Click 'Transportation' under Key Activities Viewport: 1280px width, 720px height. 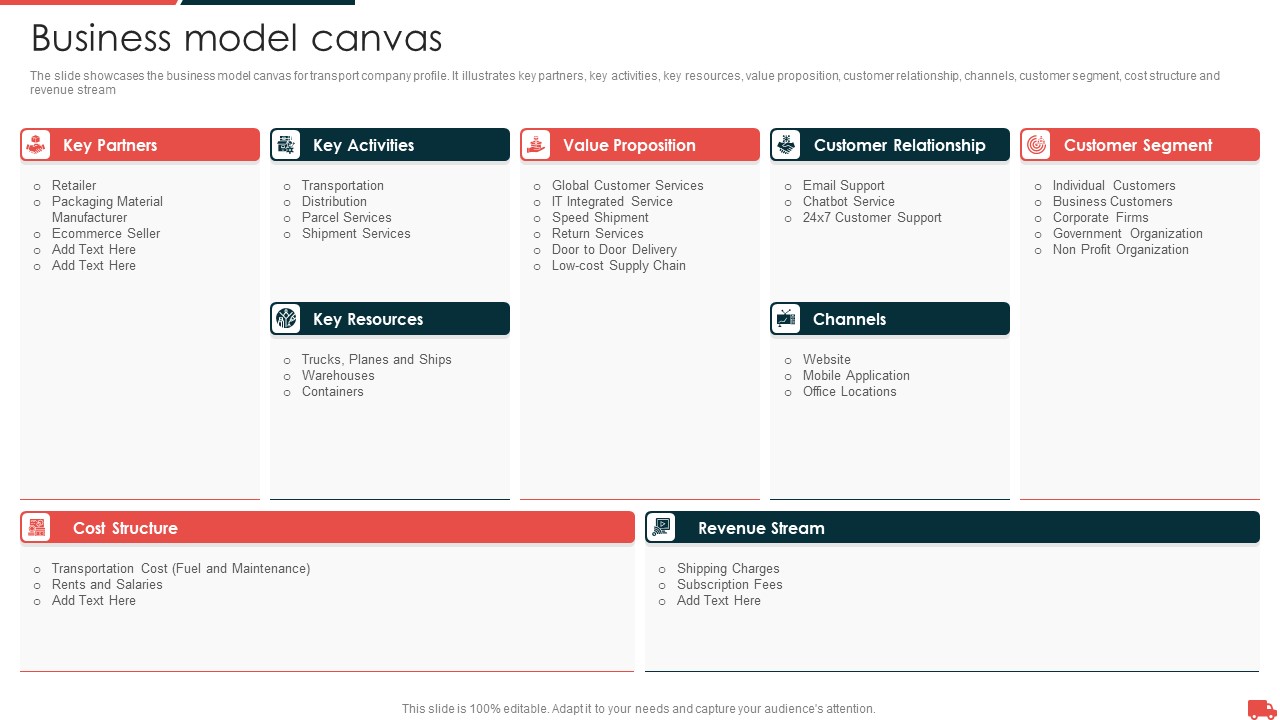[343, 186]
